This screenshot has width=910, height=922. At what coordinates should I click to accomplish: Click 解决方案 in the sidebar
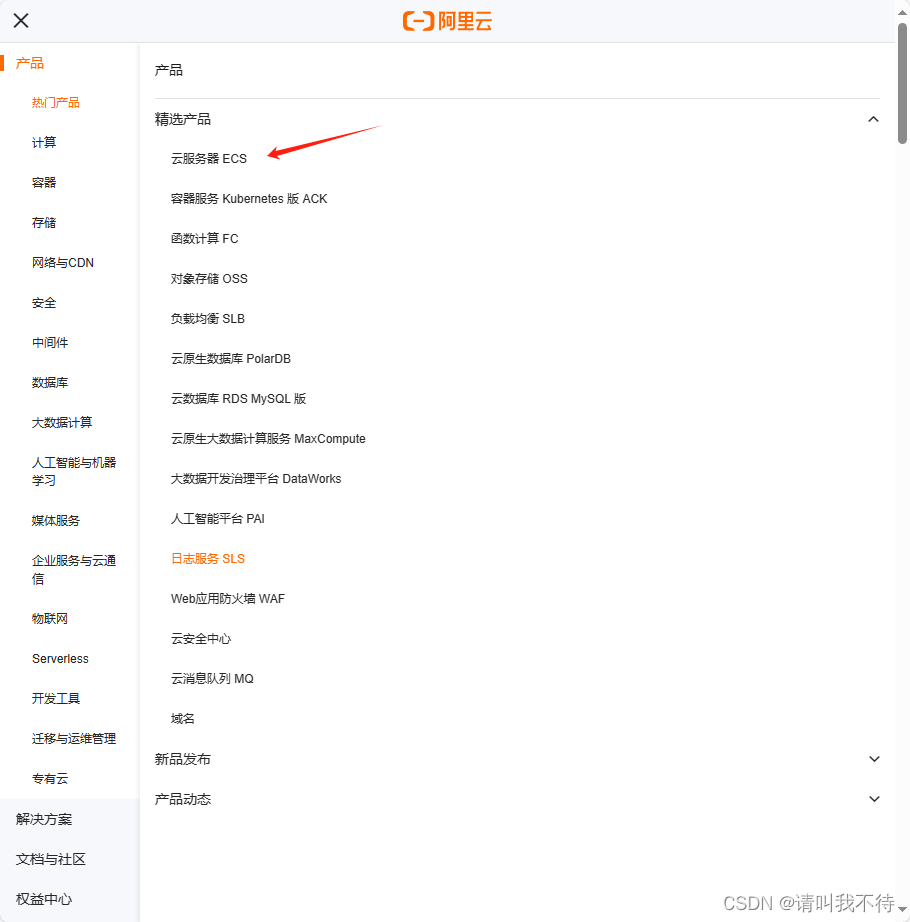pyautogui.click(x=42, y=819)
